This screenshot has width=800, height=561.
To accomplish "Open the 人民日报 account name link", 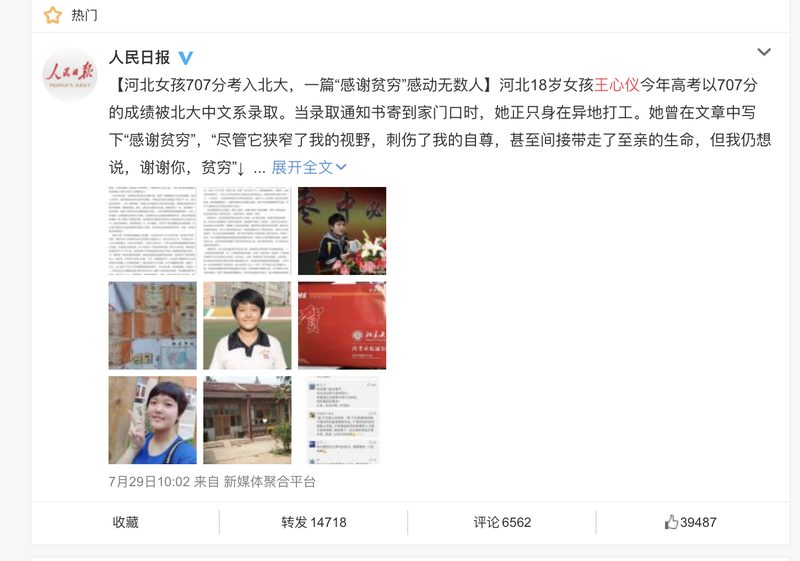I will [x=139, y=58].
